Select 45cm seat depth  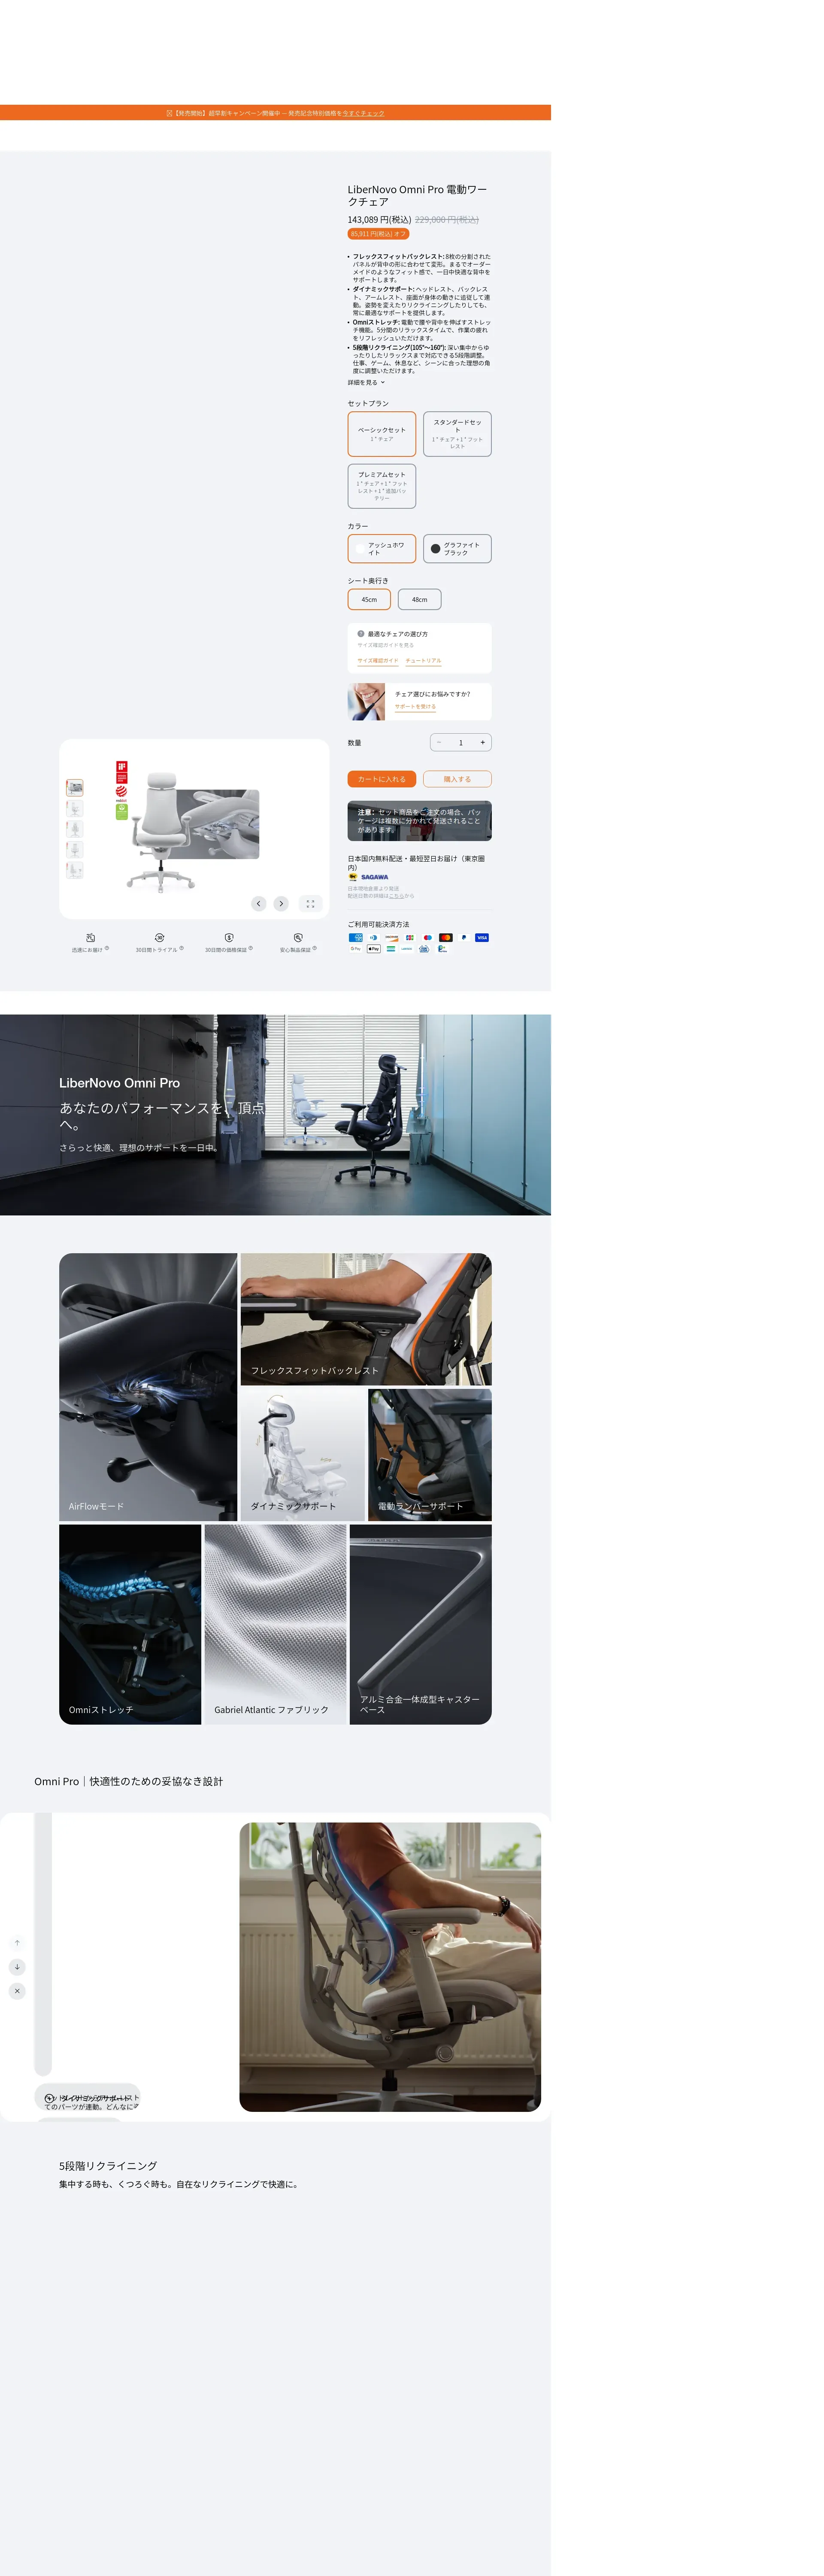369,599
